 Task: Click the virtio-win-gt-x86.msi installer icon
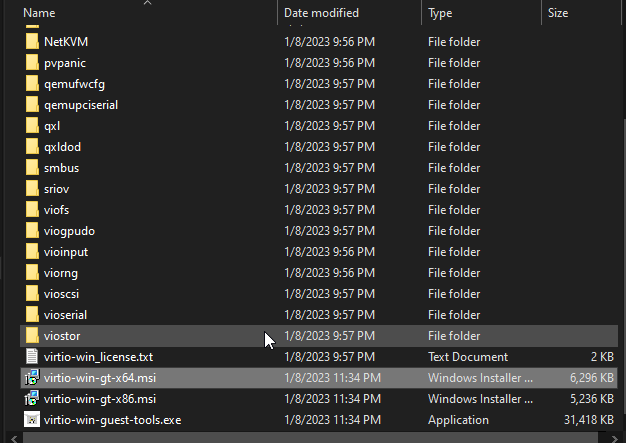click(32, 399)
